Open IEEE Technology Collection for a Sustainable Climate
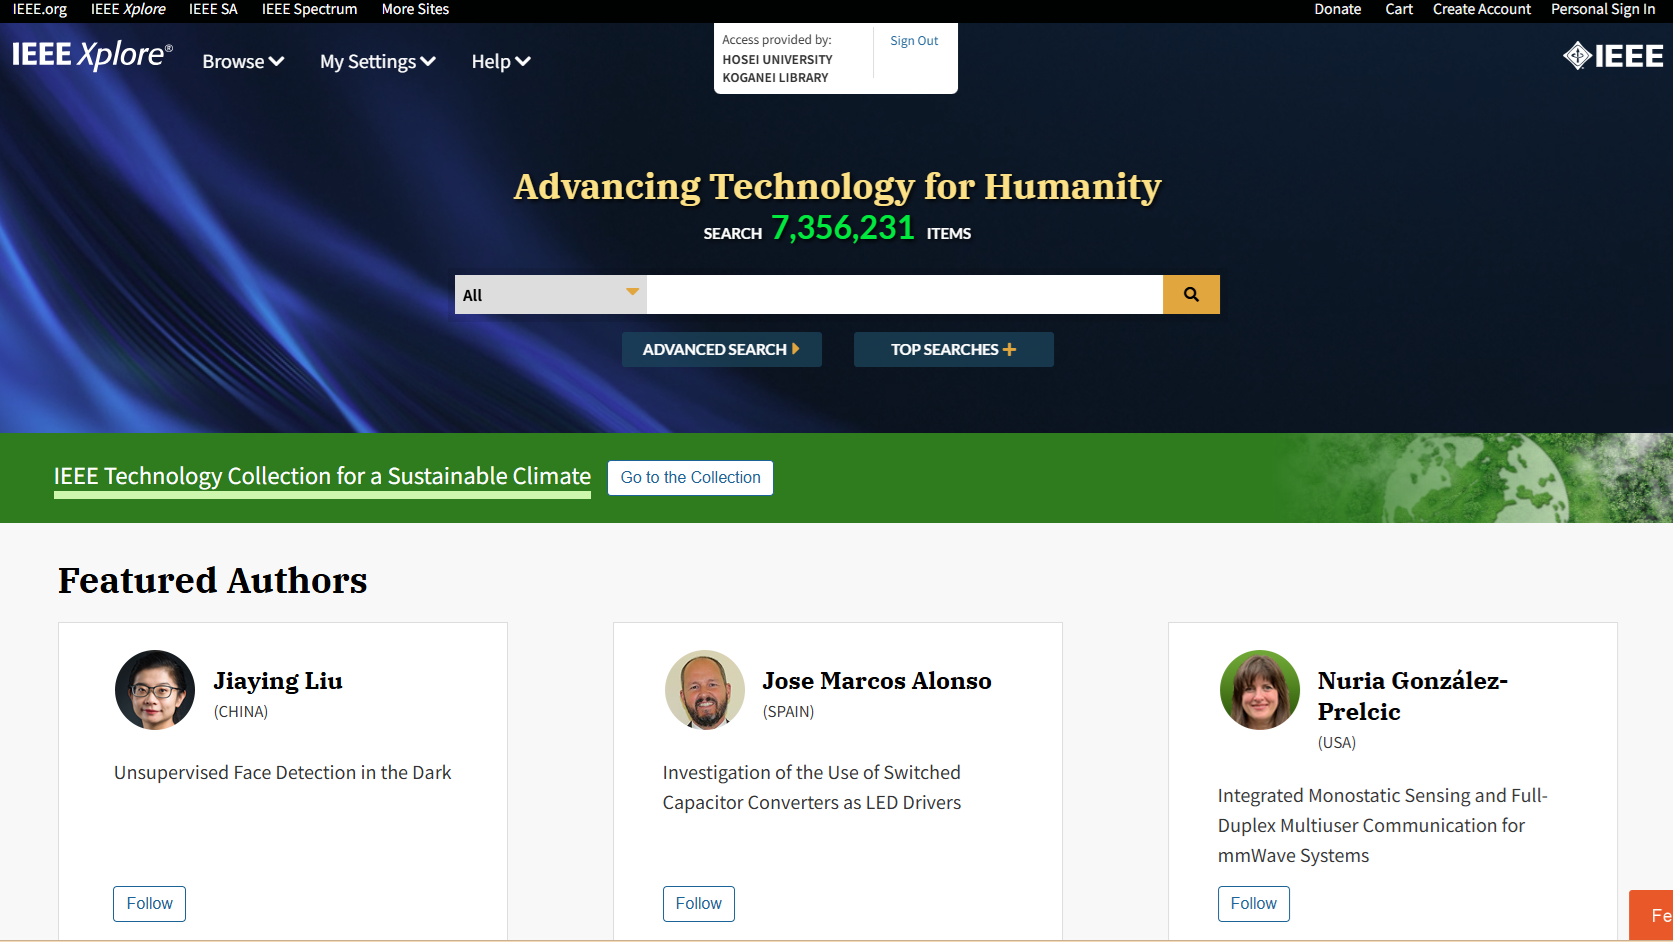The width and height of the screenshot is (1673, 942). (x=322, y=476)
